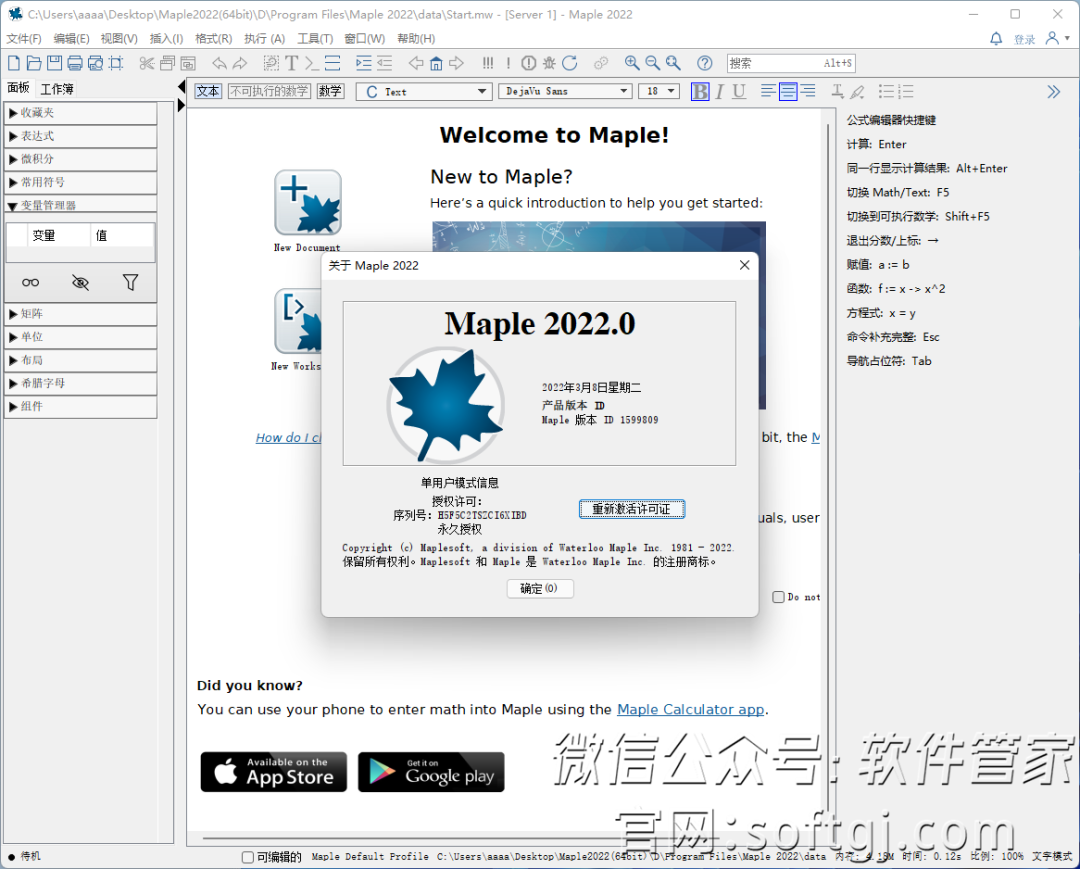Open the debugger bug icon
The image size is (1080, 869).
tap(549, 63)
